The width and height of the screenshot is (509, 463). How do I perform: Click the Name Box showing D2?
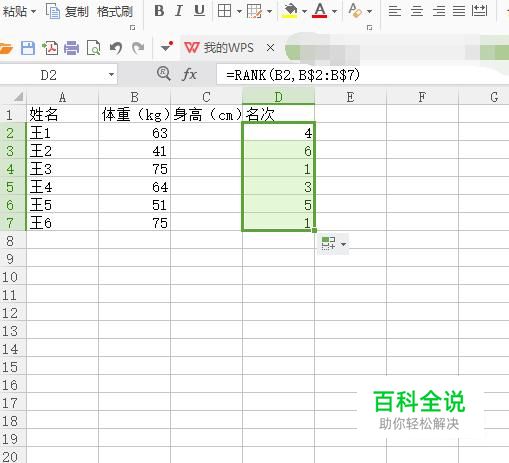49,75
